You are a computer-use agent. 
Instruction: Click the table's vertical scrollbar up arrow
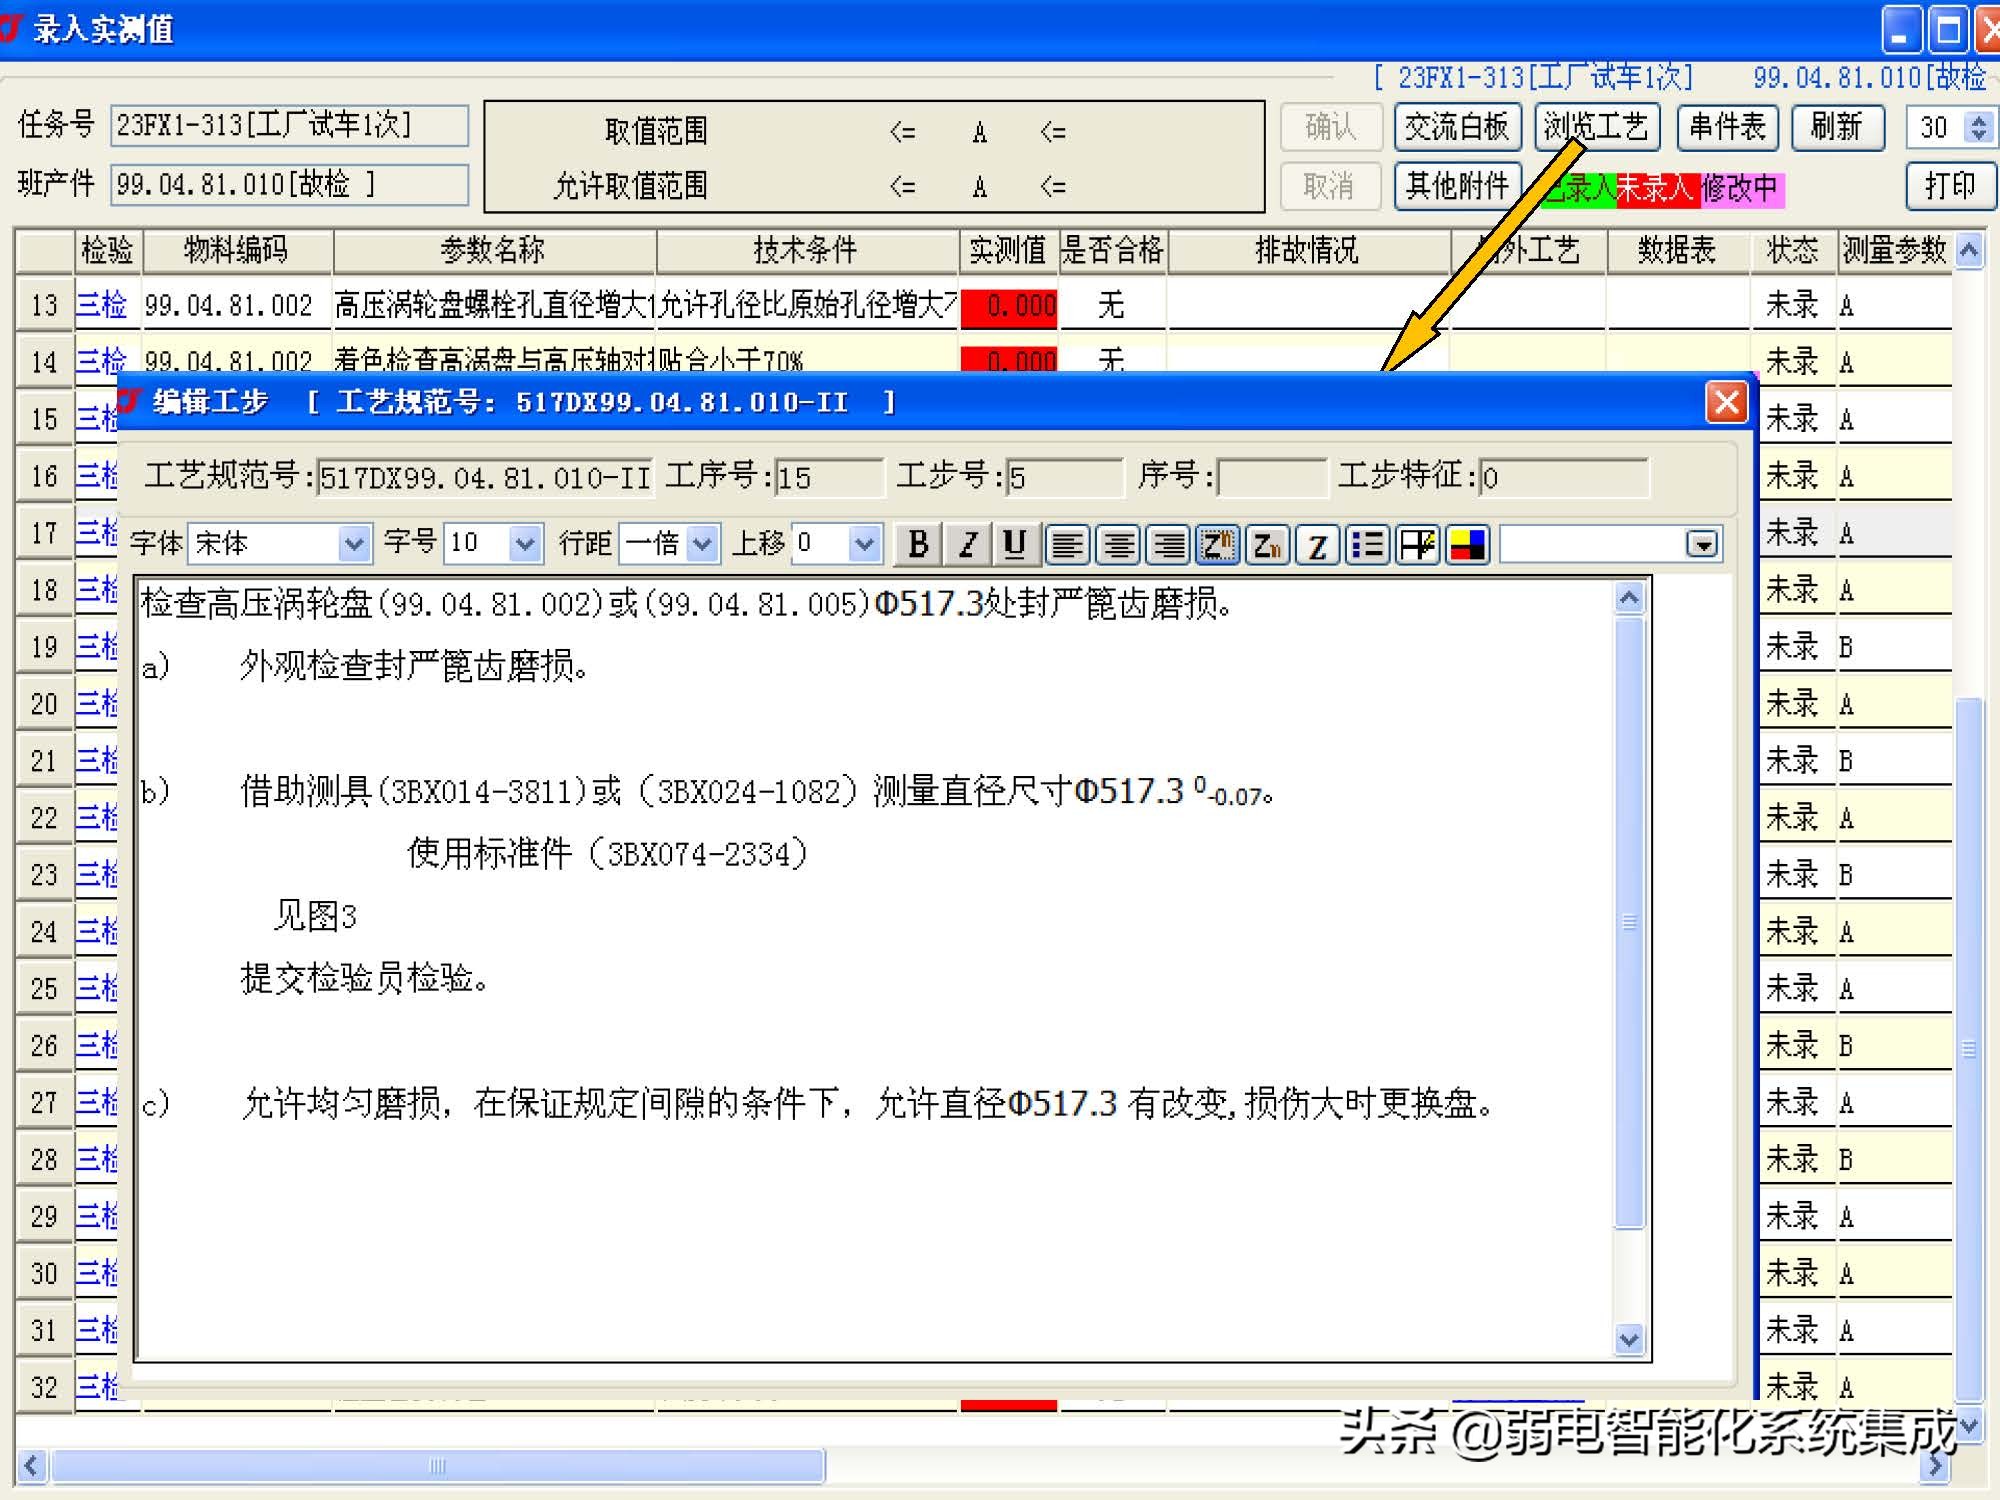(x=1968, y=250)
